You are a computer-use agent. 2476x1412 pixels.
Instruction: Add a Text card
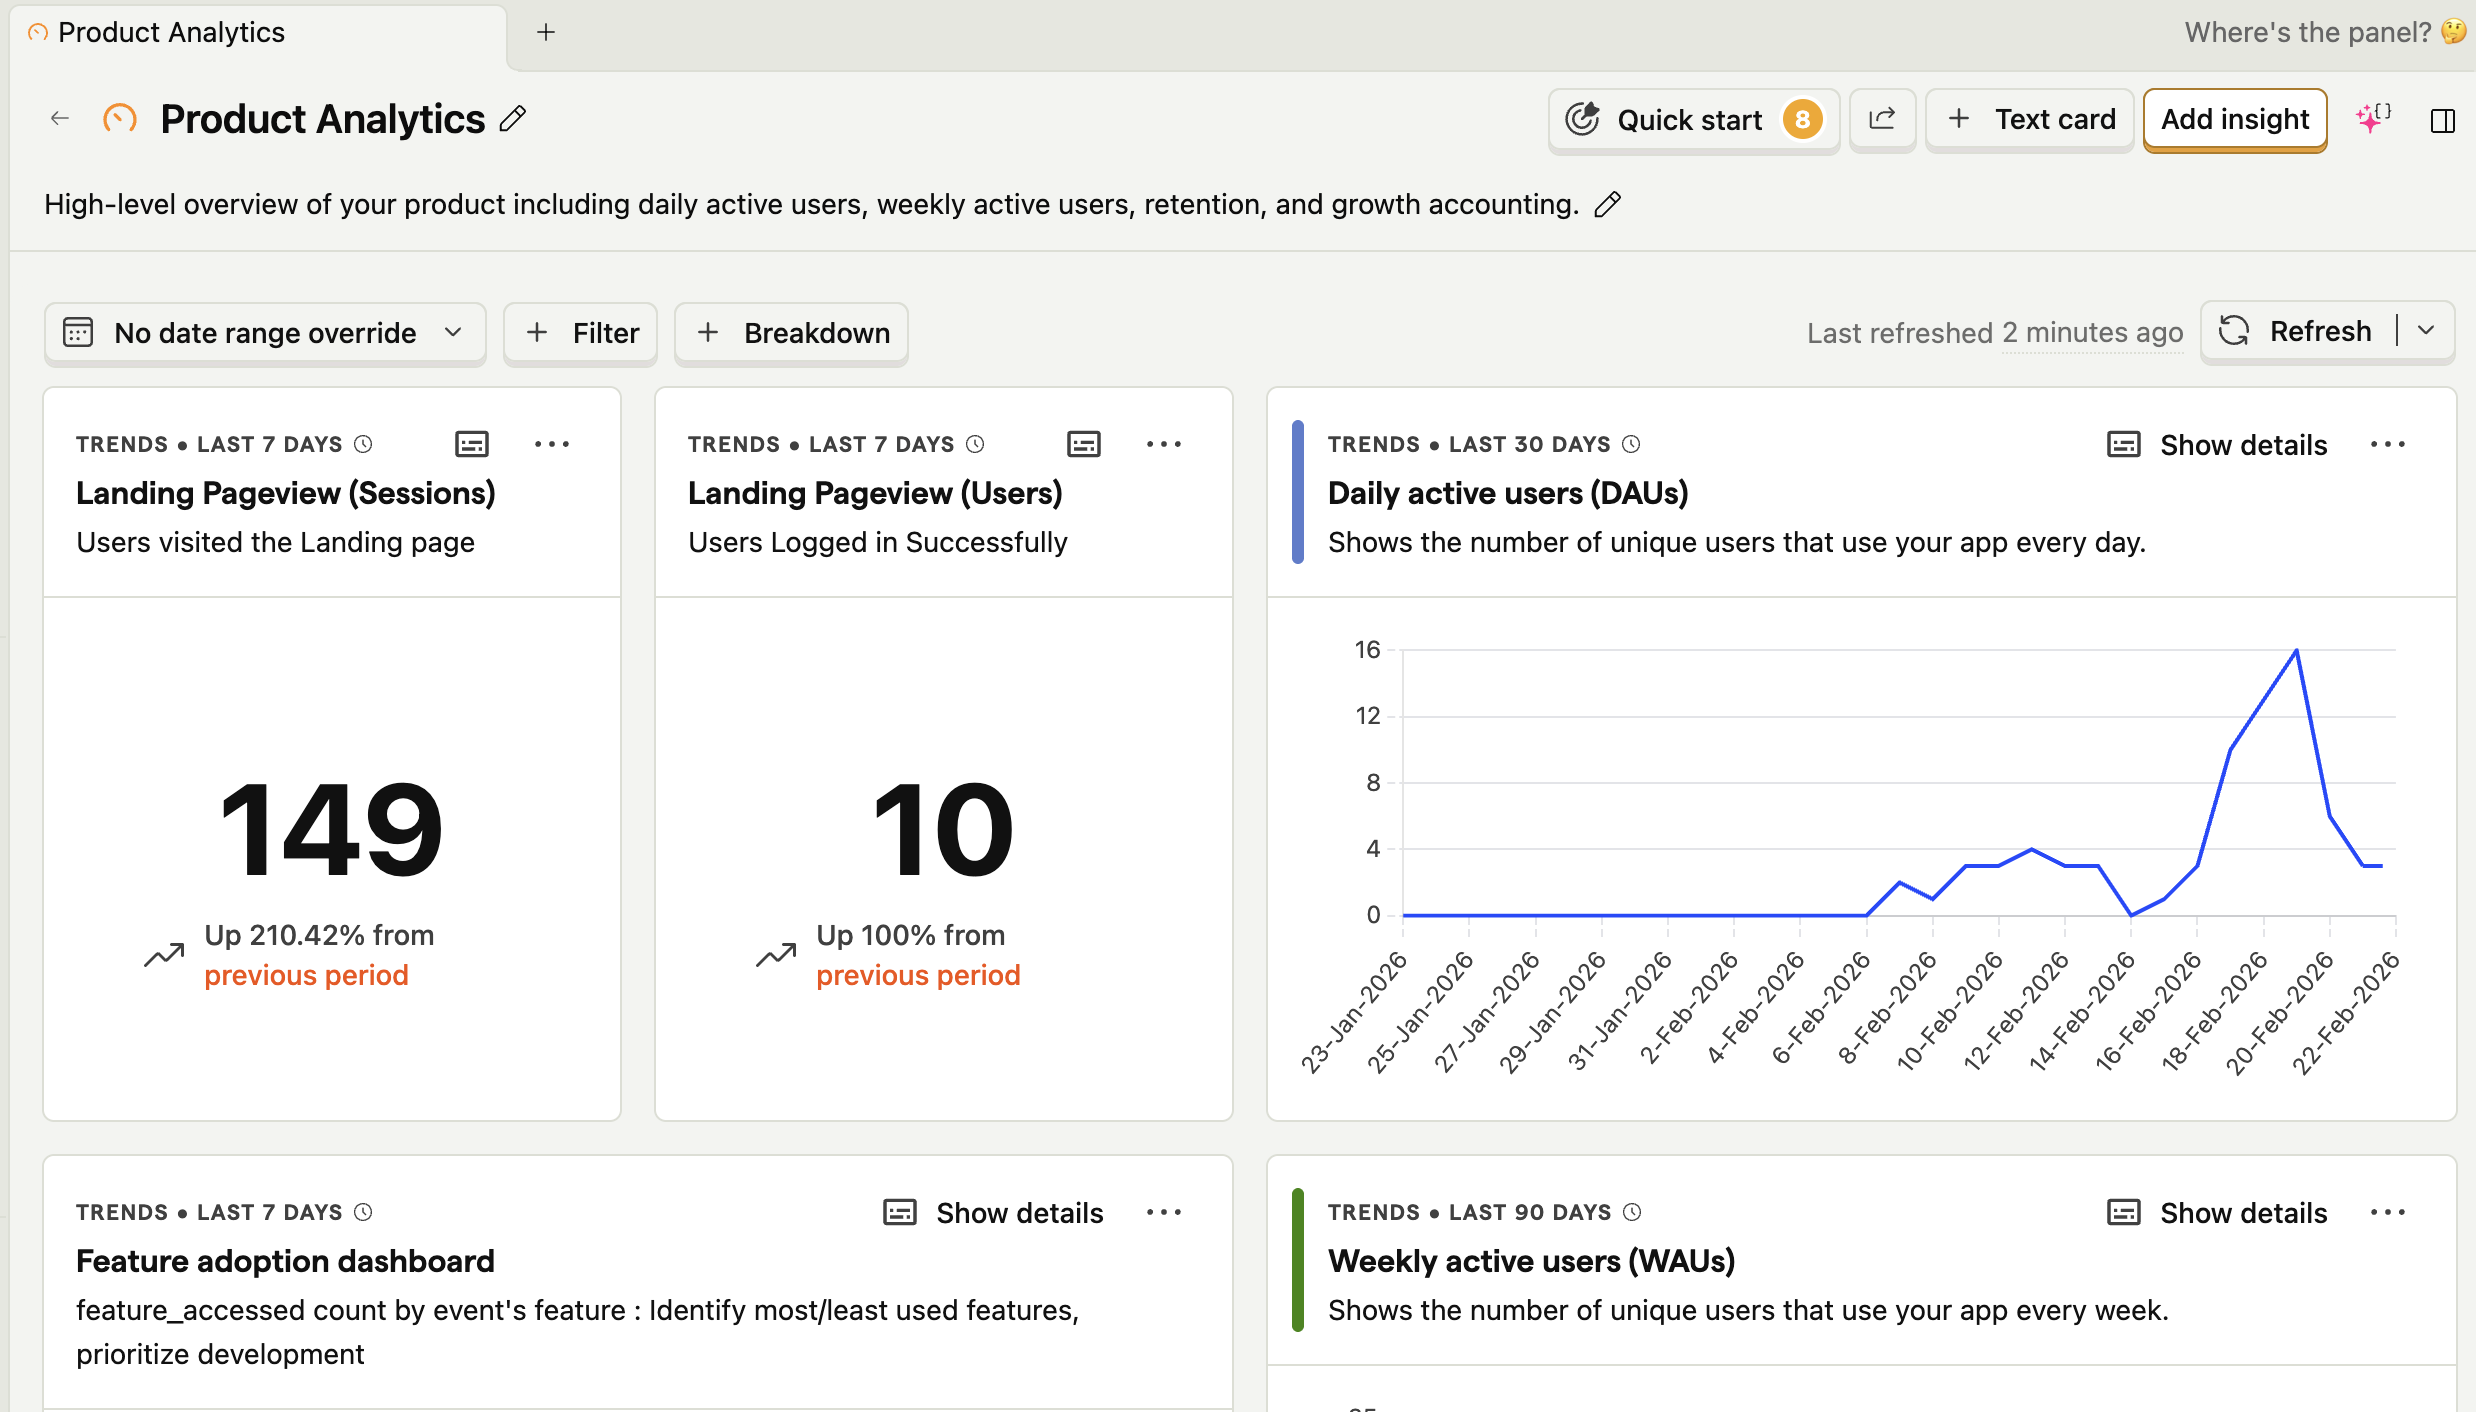pos(2029,120)
